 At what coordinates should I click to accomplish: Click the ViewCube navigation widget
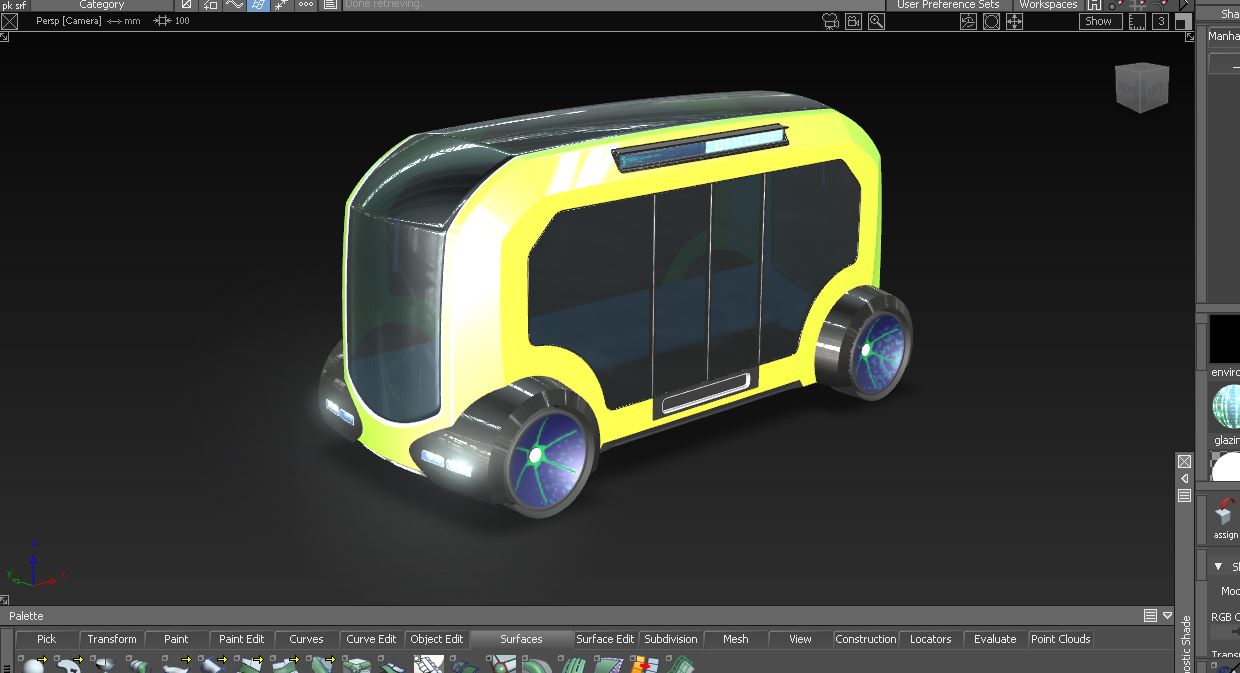coord(1142,87)
